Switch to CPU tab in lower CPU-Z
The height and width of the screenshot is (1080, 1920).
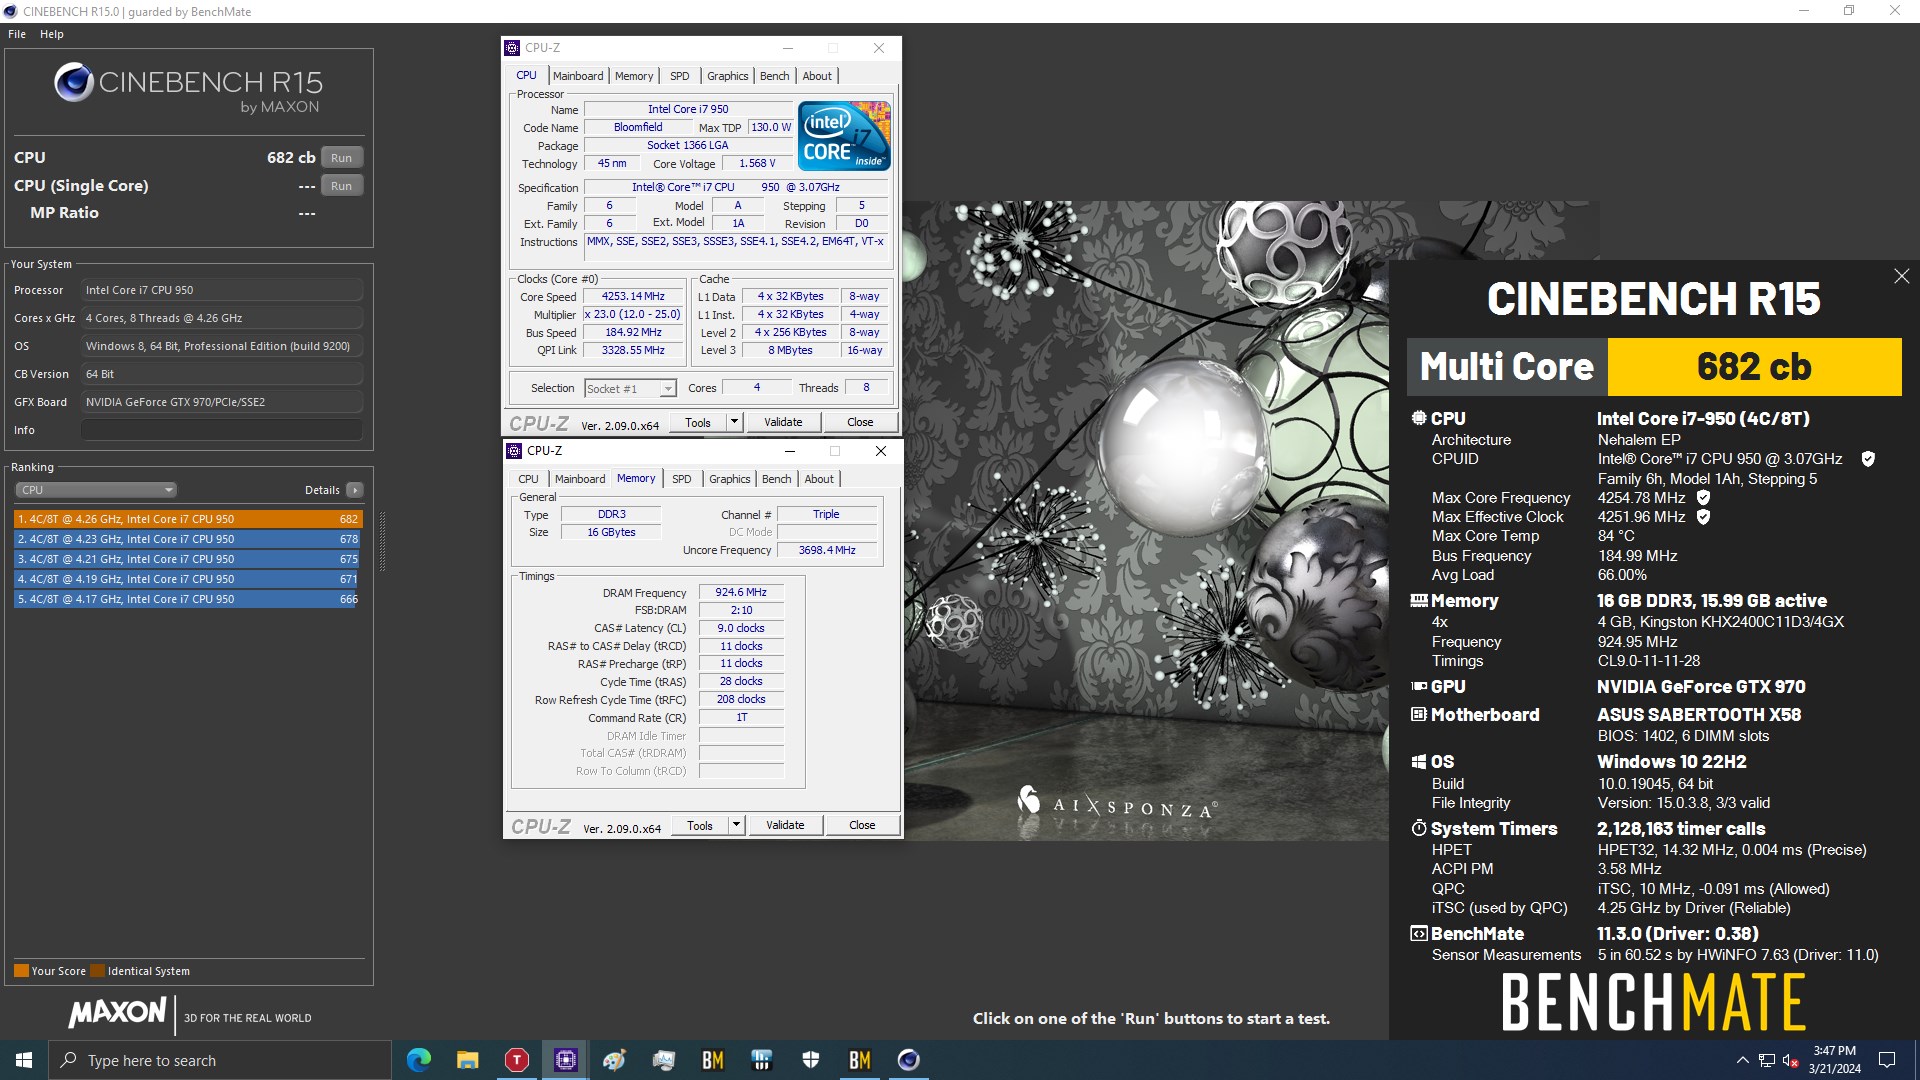528,479
